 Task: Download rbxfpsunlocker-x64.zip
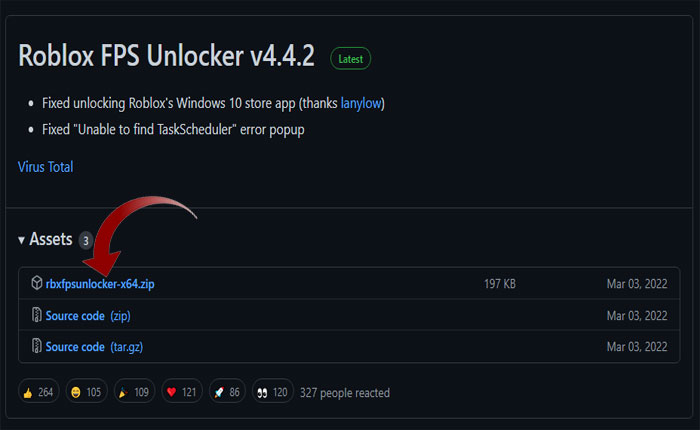click(x=100, y=284)
